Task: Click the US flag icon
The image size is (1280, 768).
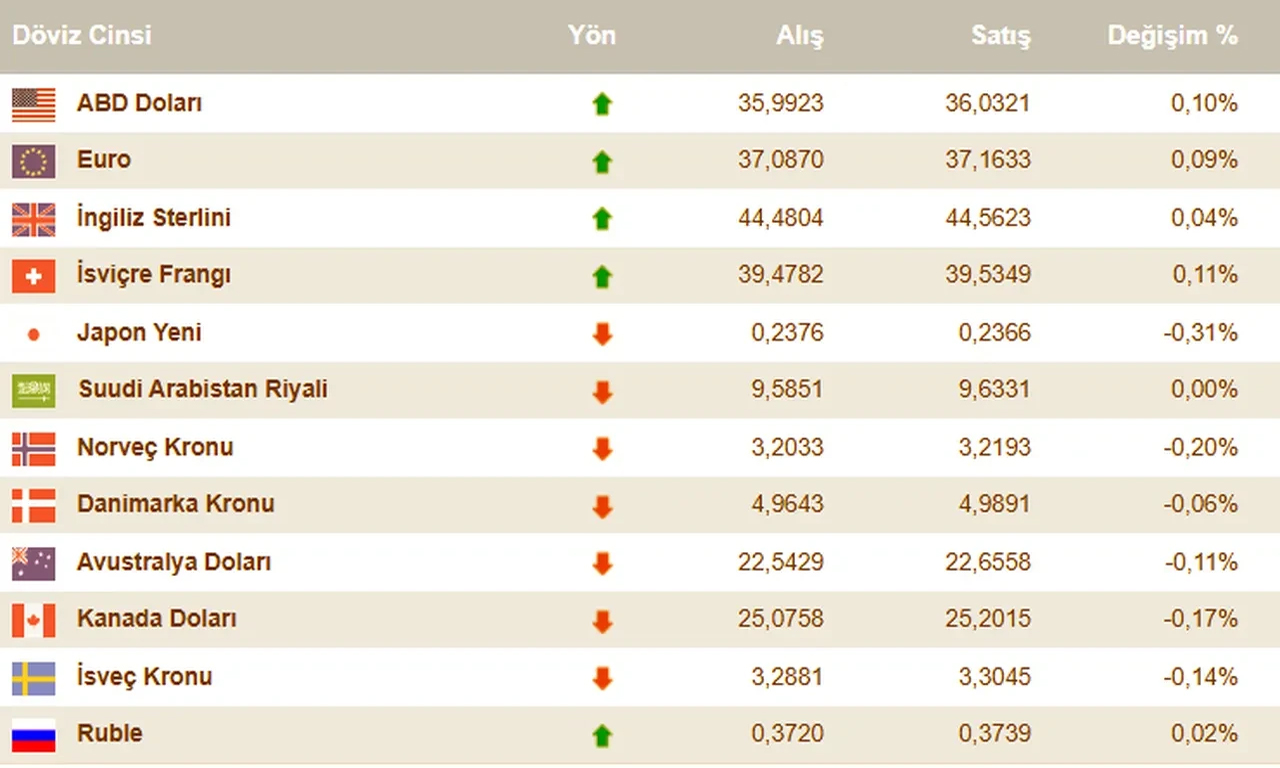Action: 33,104
